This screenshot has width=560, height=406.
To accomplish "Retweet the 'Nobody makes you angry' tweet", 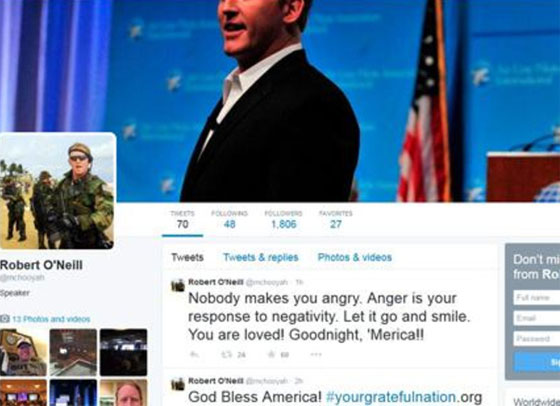I will point(226,355).
